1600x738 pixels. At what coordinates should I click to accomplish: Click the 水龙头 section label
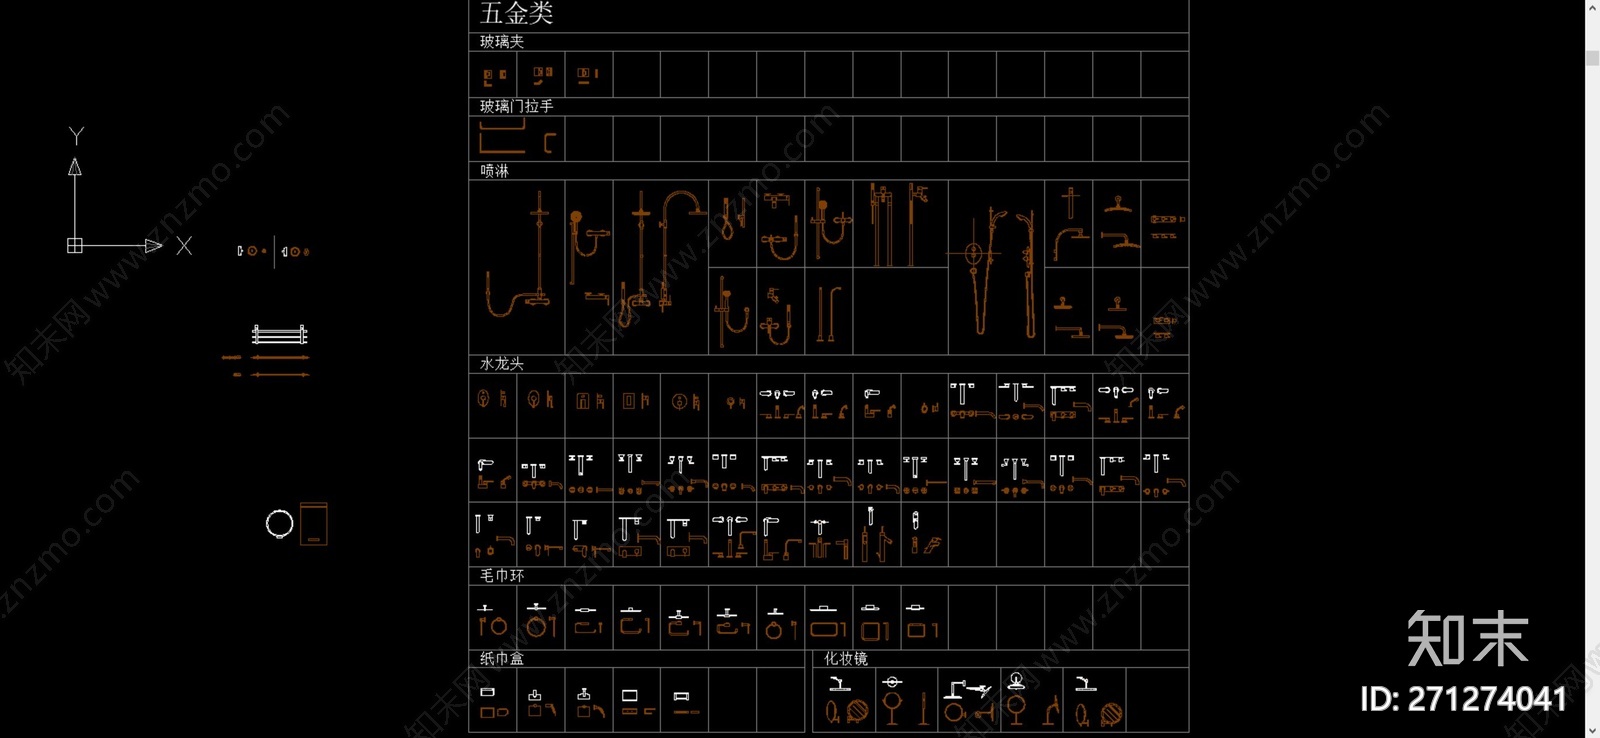[x=501, y=364]
